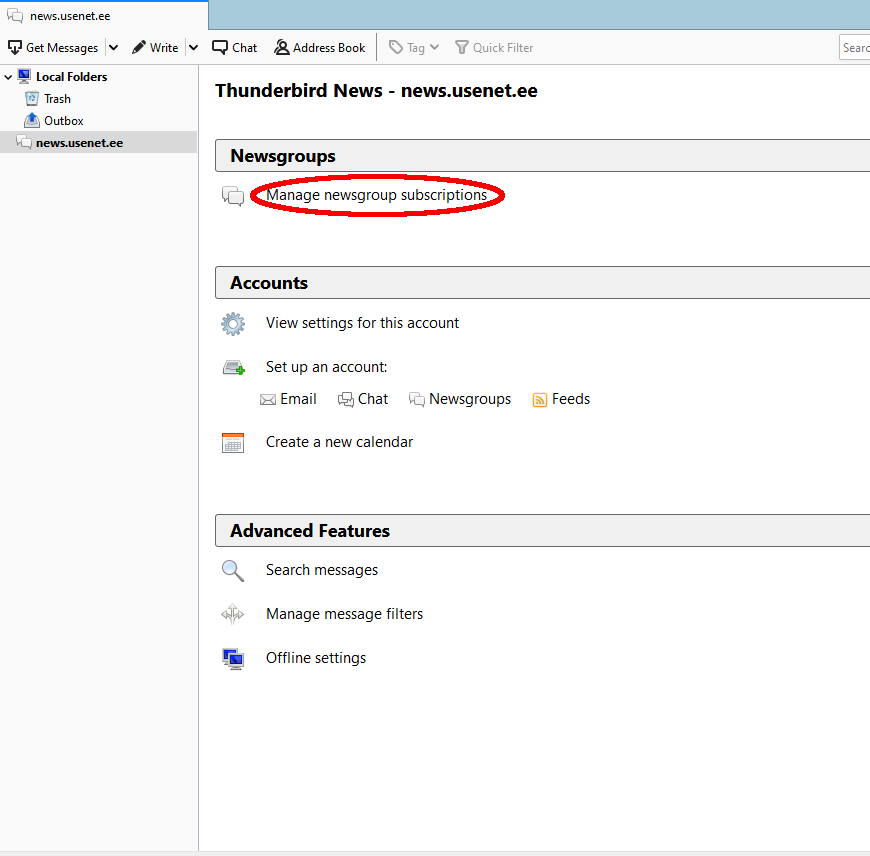
Task: Click the gear icon for account settings
Action: click(x=233, y=323)
